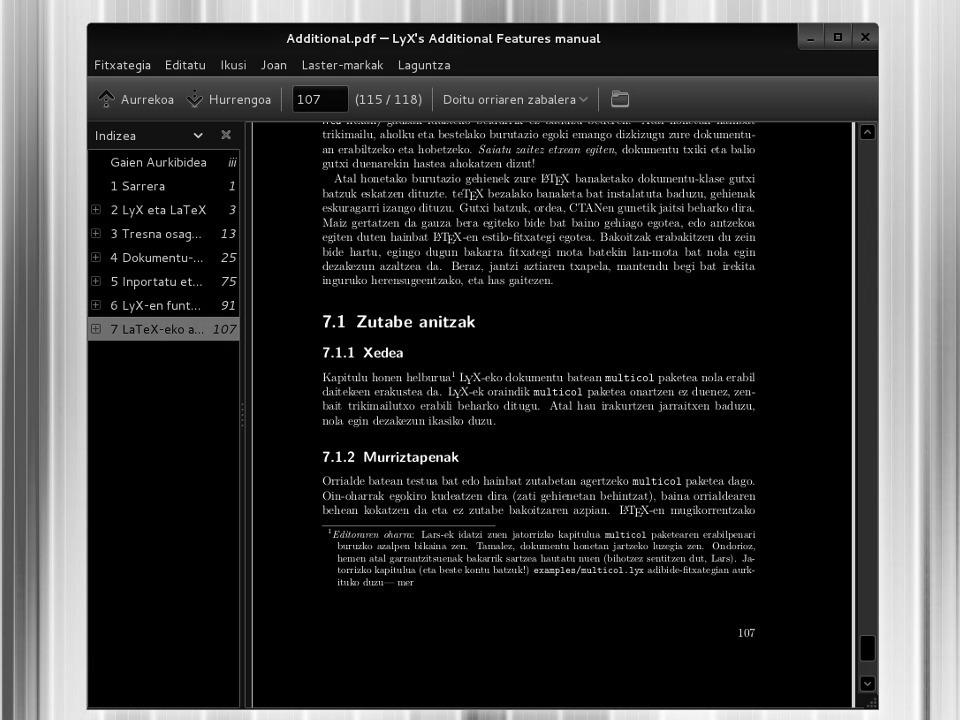Select 3 Tresna osag... index row
960x720 pixels.
163,234
